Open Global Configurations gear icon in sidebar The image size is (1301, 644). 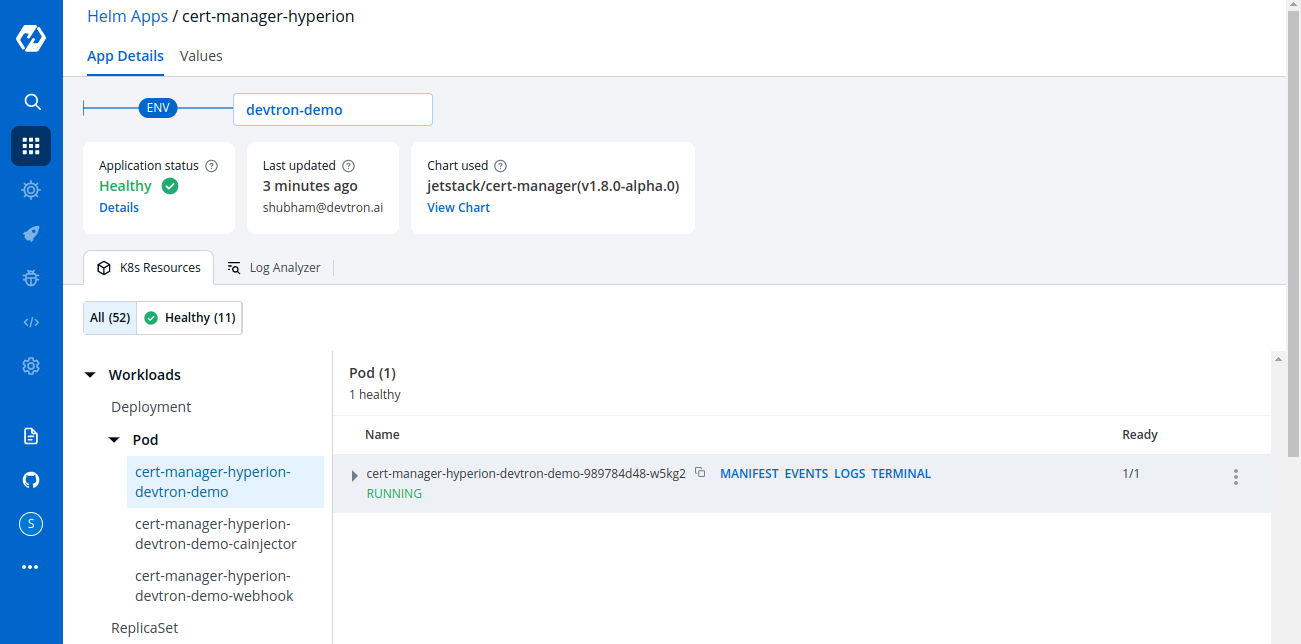31,366
